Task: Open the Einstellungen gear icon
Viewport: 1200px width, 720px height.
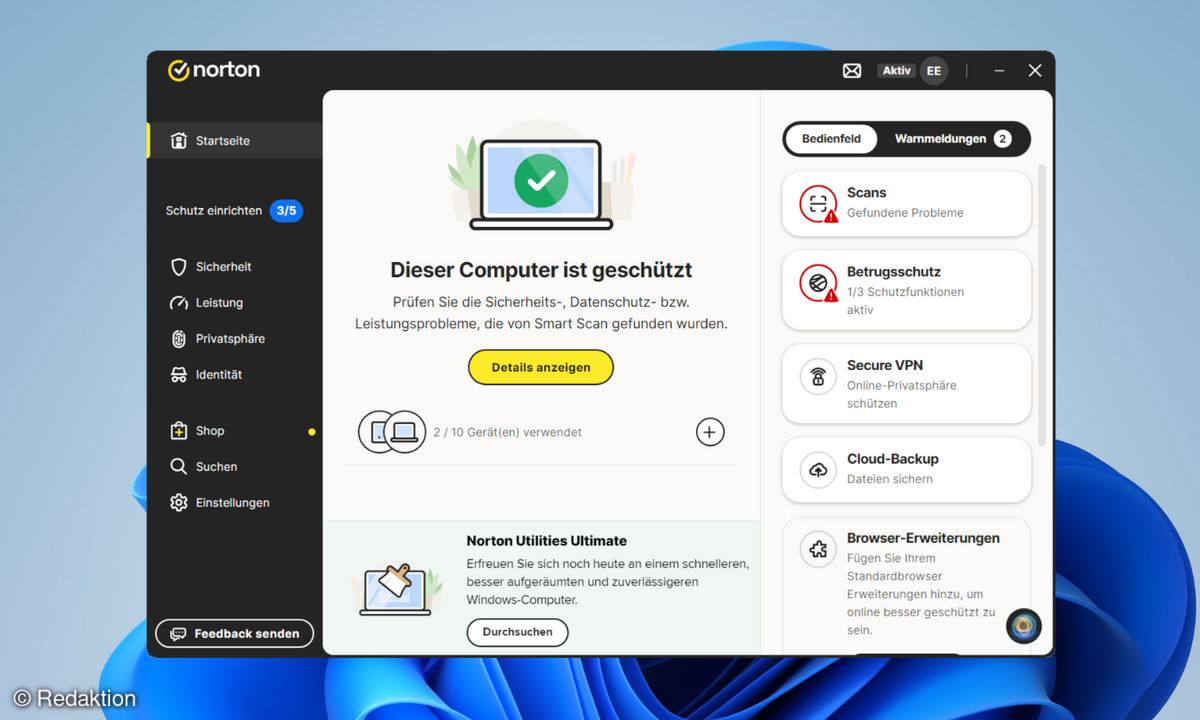Action: pyautogui.click(x=179, y=502)
